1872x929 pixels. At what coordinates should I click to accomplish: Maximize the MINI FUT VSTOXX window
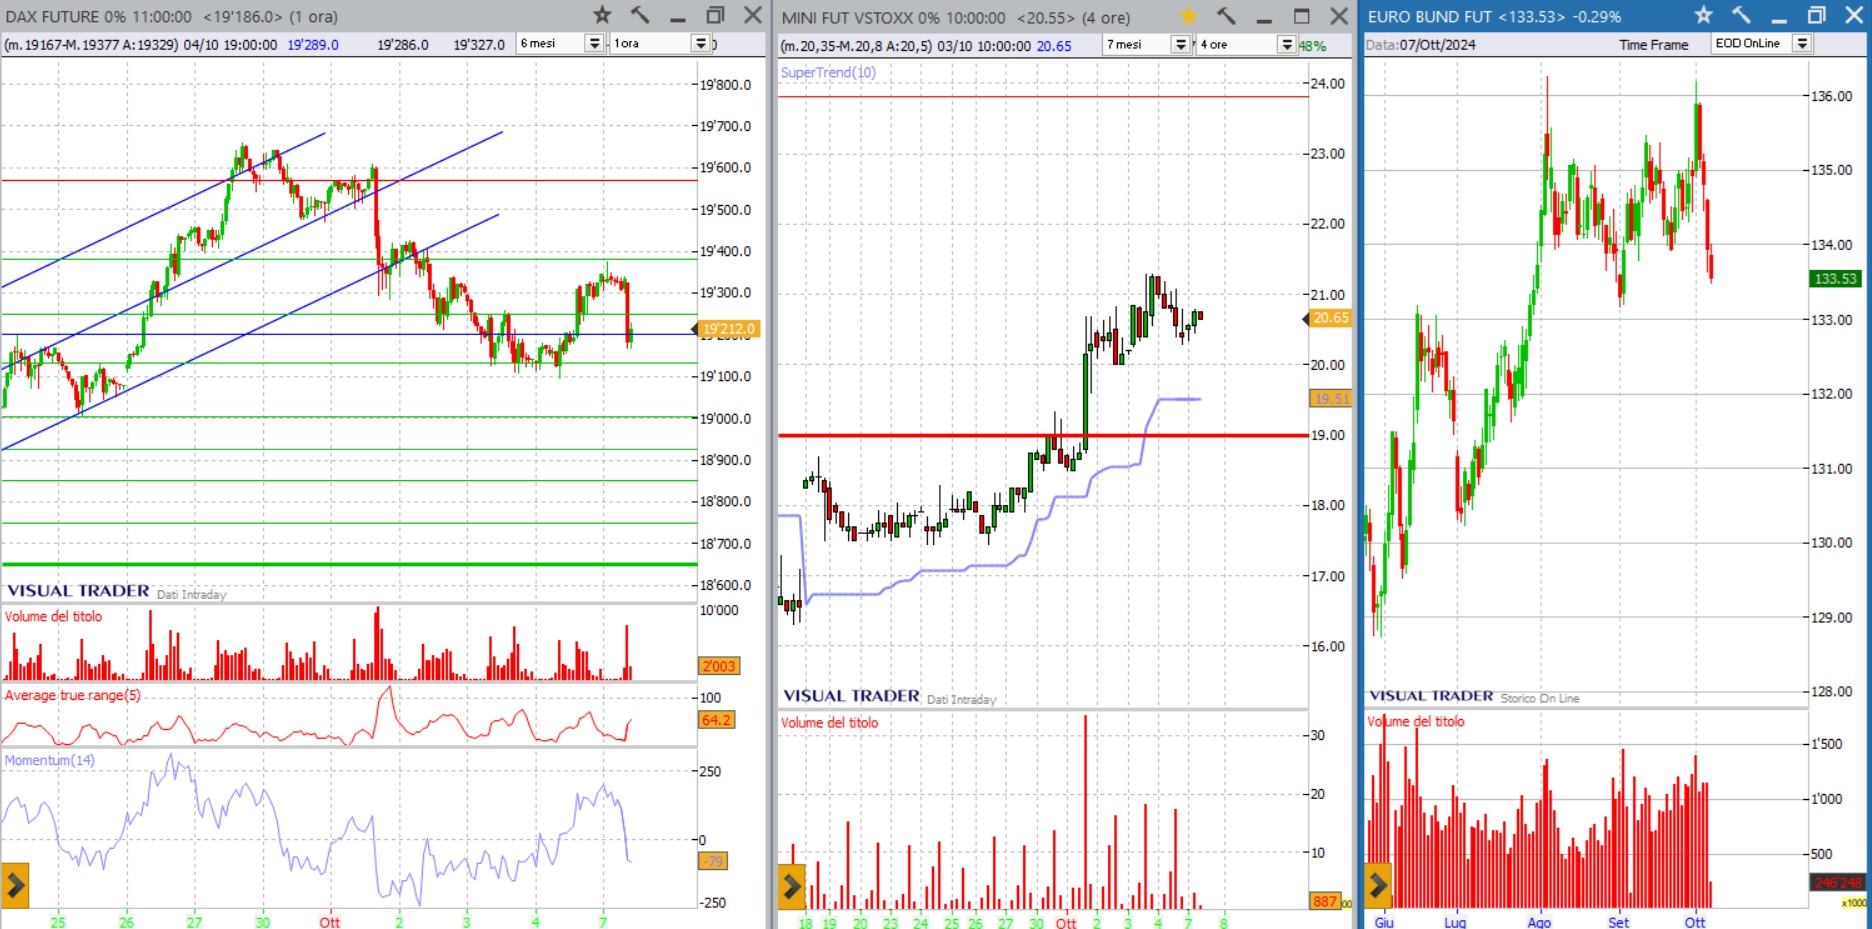click(x=1301, y=16)
